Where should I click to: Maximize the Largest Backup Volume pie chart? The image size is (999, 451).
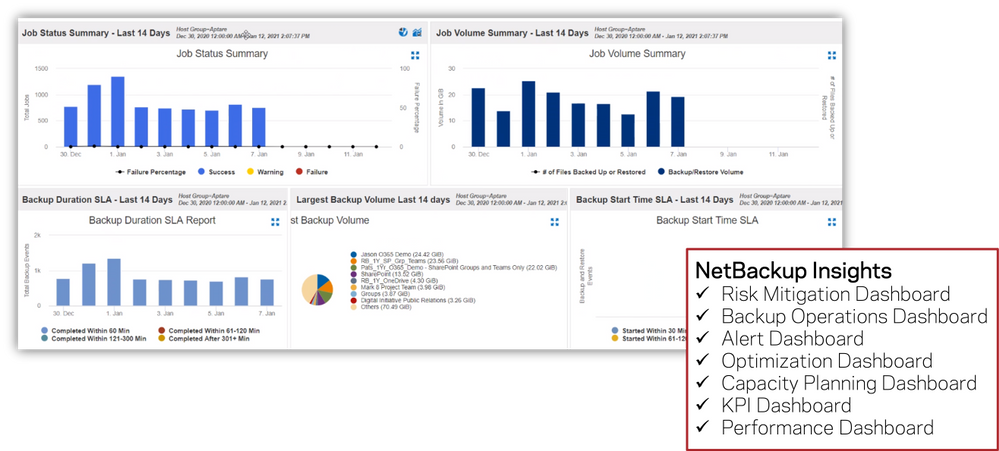(554, 222)
